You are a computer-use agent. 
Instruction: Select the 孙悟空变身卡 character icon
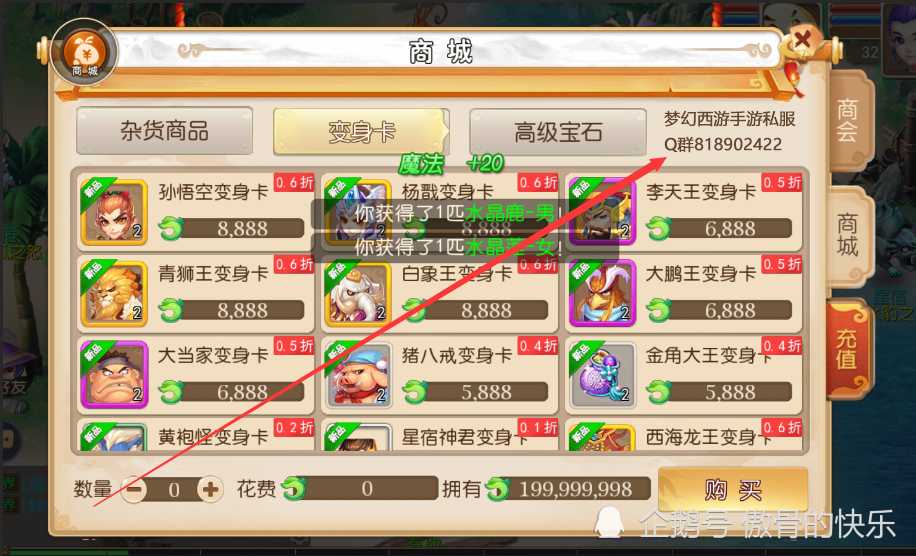pos(114,213)
